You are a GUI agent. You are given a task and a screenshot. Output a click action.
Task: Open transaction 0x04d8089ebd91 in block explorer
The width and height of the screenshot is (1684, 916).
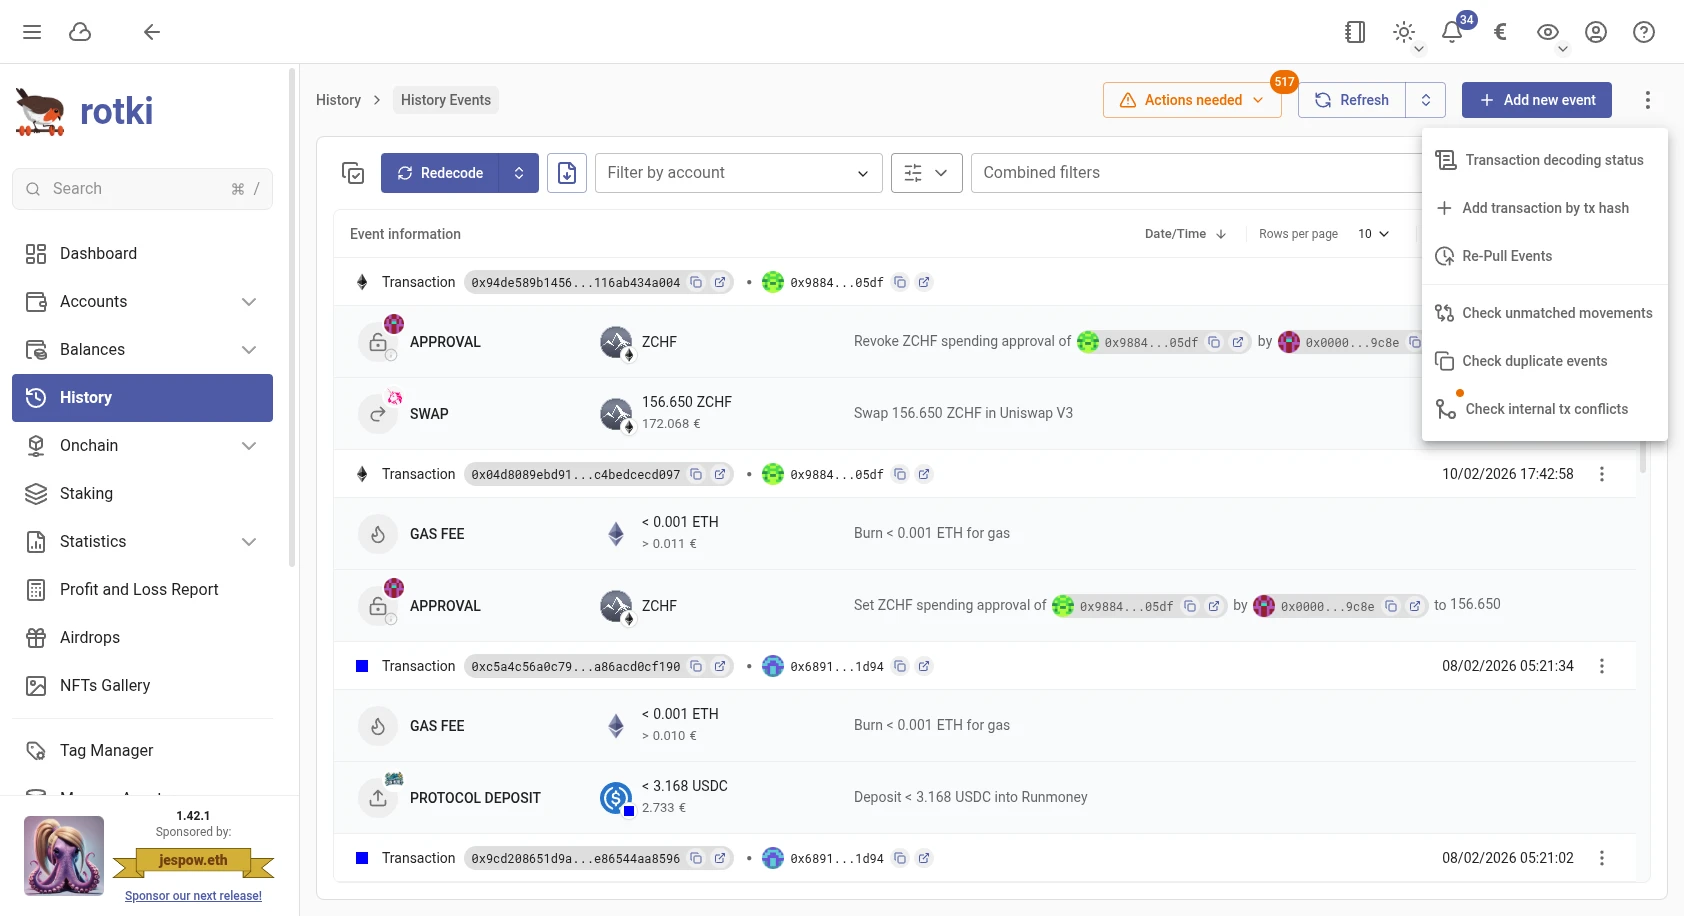pyautogui.click(x=721, y=474)
